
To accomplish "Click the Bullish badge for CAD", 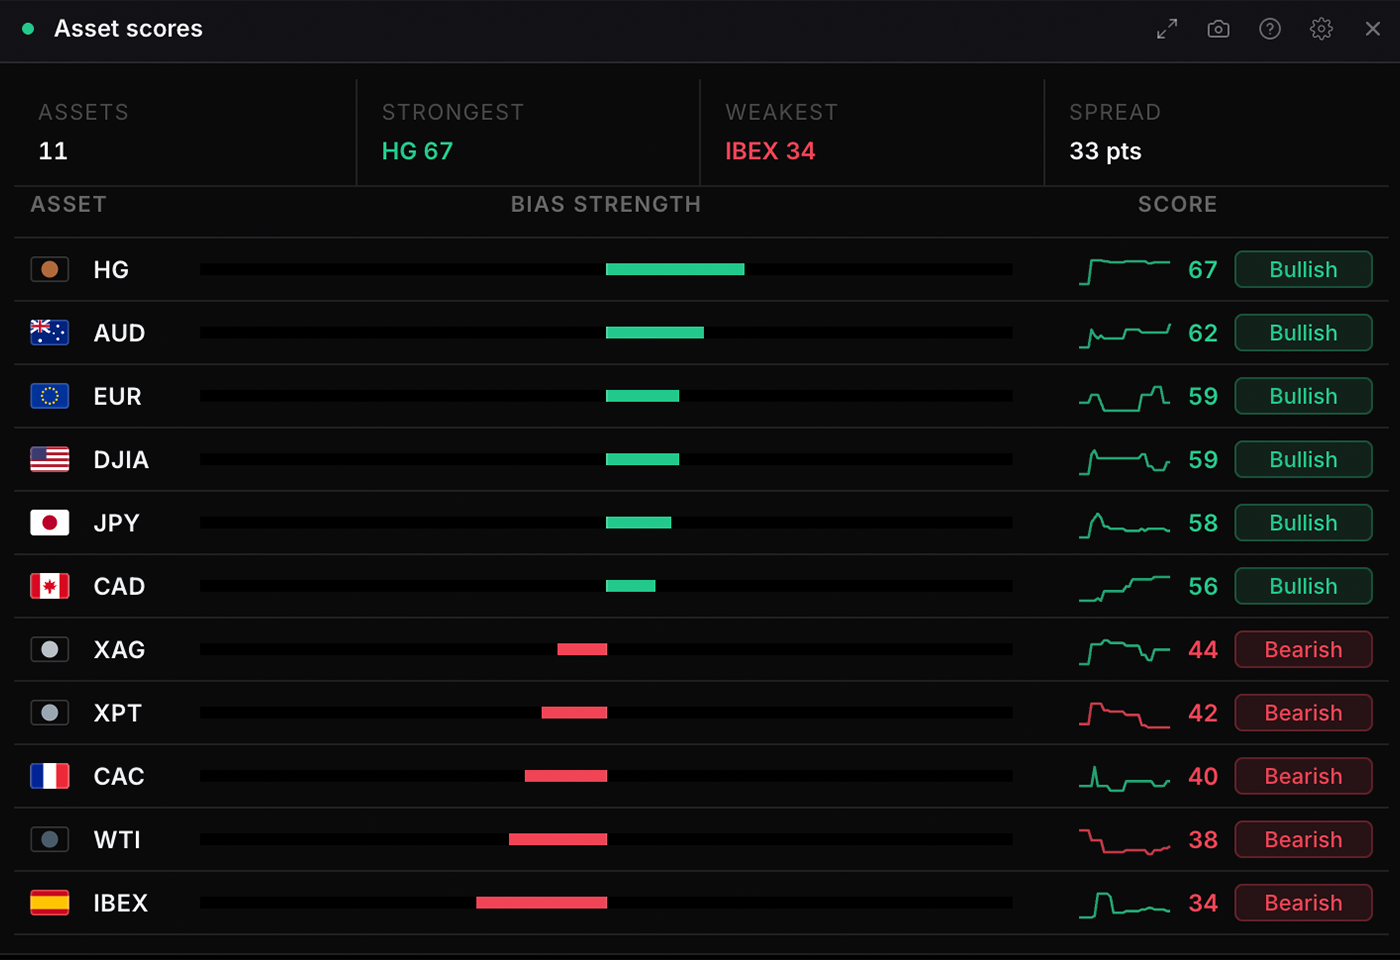I will pyautogui.click(x=1303, y=586).
